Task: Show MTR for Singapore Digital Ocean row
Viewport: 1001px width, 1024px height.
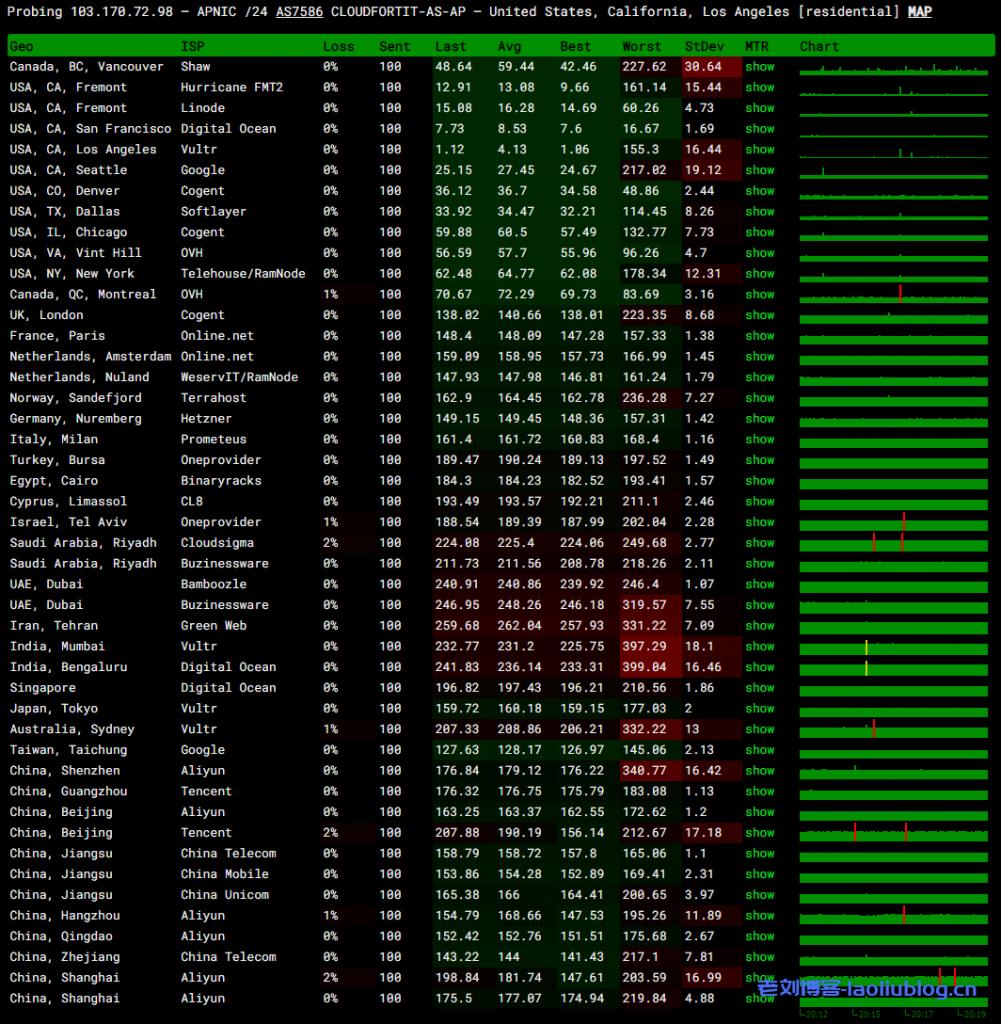Action: click(x=759, y=688)
